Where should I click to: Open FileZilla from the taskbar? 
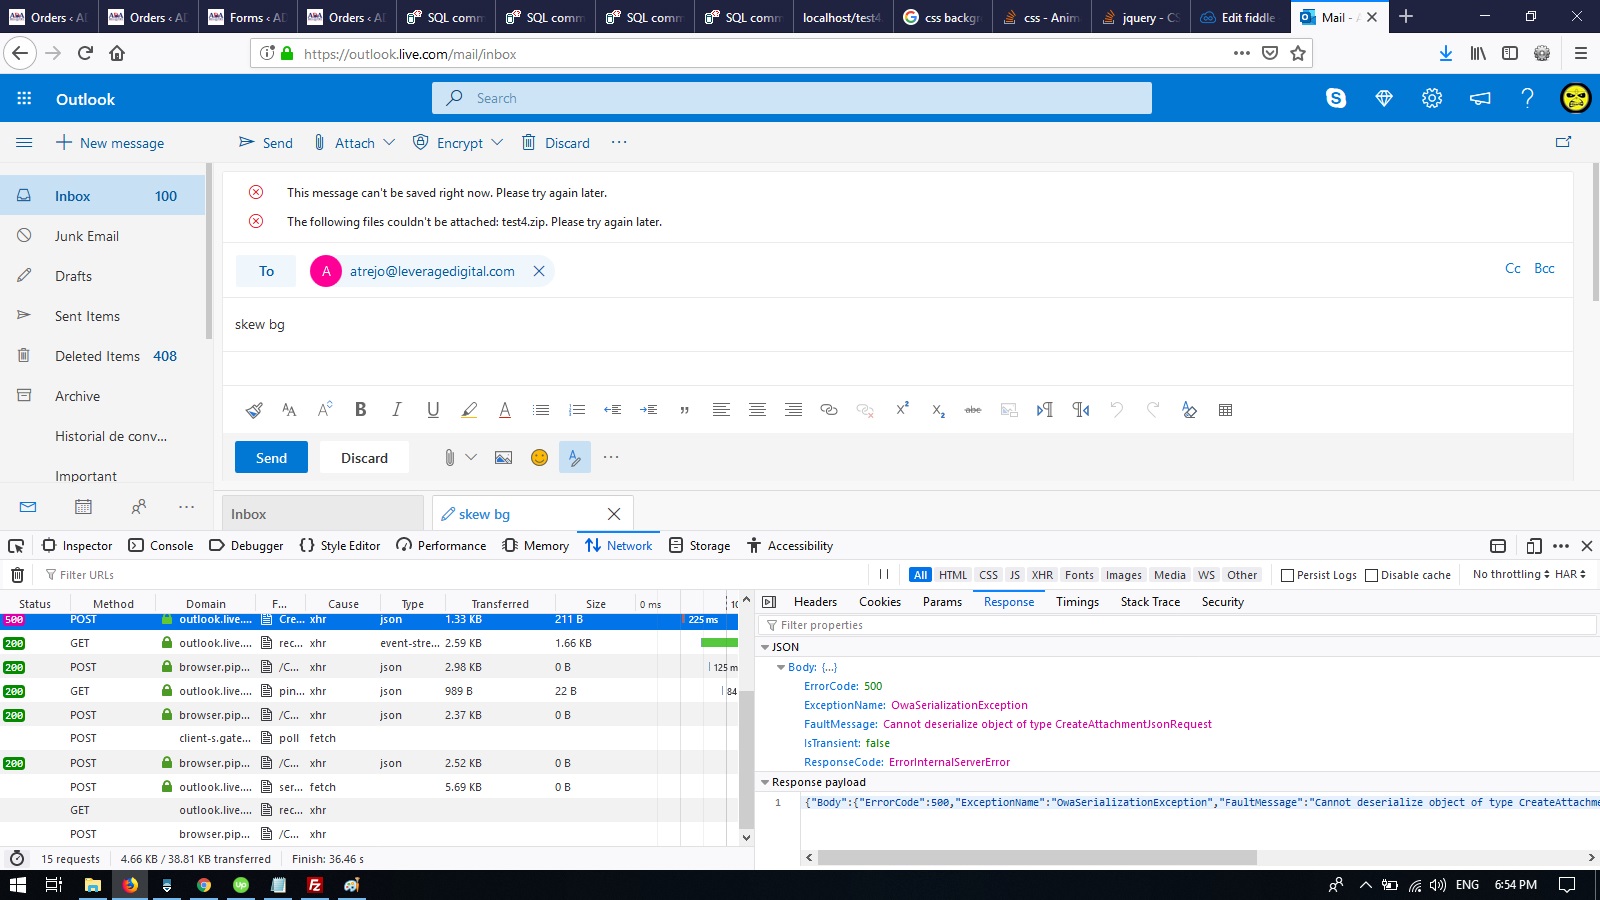(x=314, y=884)
